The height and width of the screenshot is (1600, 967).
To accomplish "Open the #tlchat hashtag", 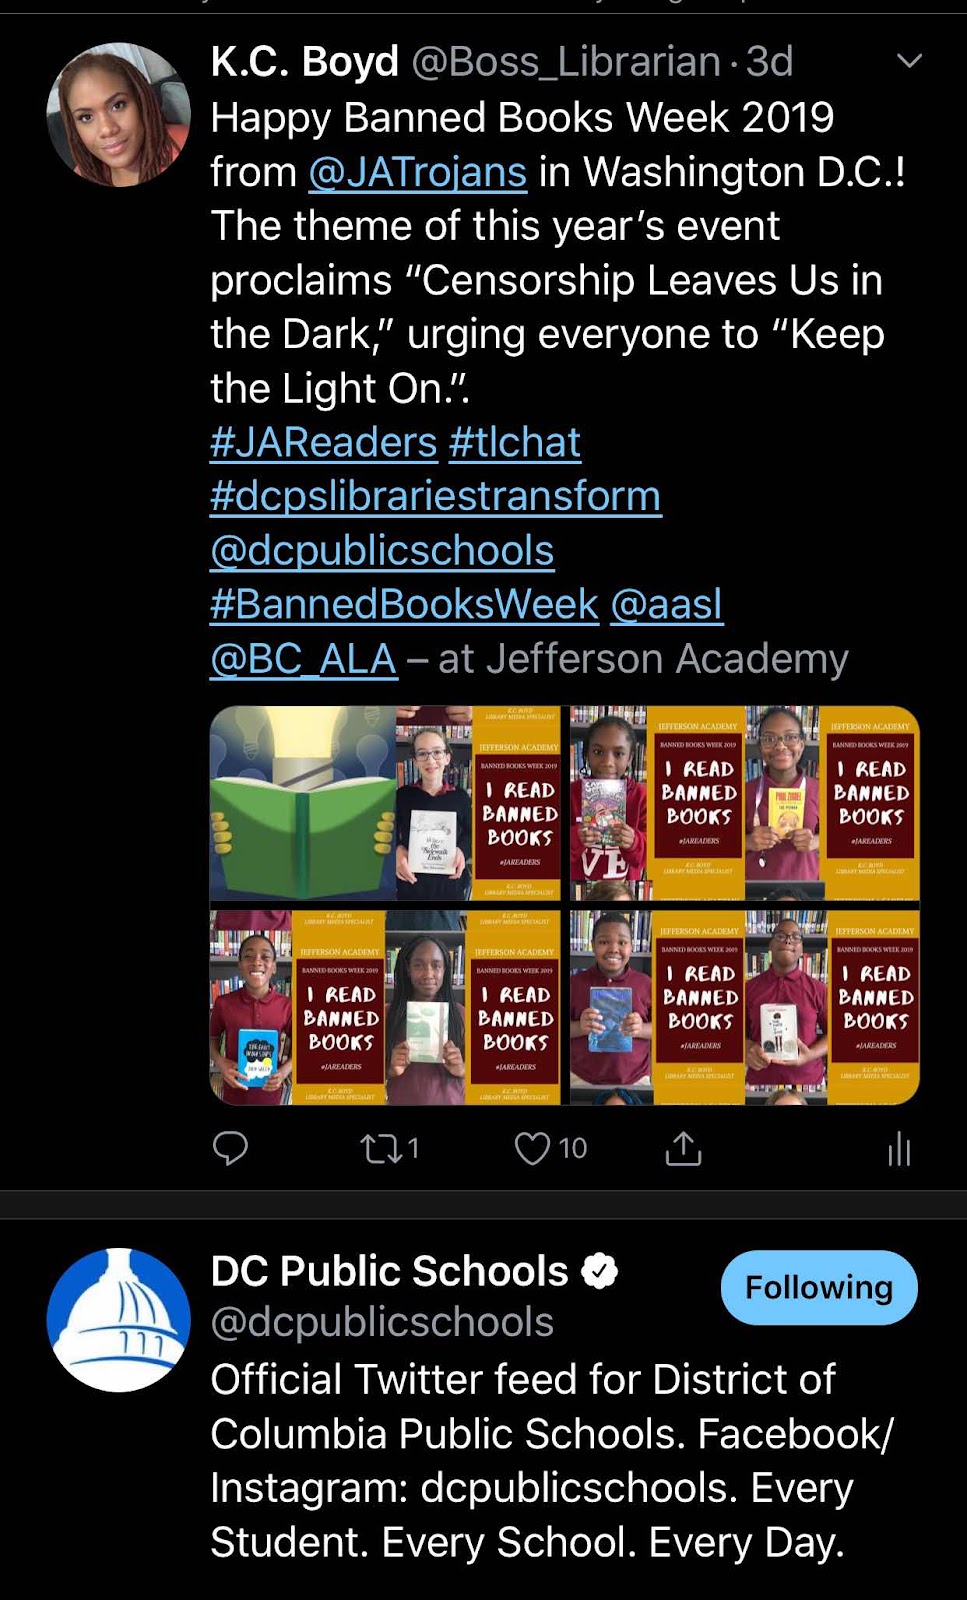I will 515,442.
